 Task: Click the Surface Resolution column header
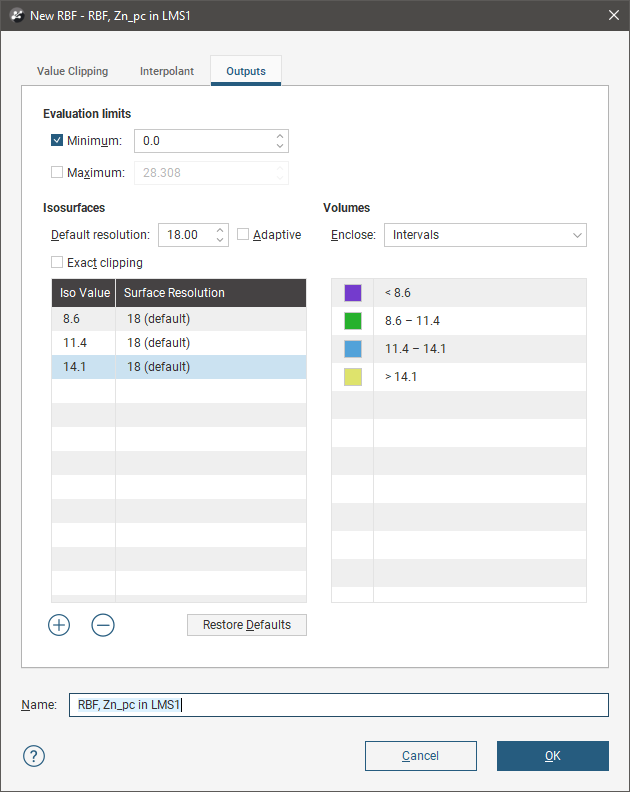pos(211,293)
